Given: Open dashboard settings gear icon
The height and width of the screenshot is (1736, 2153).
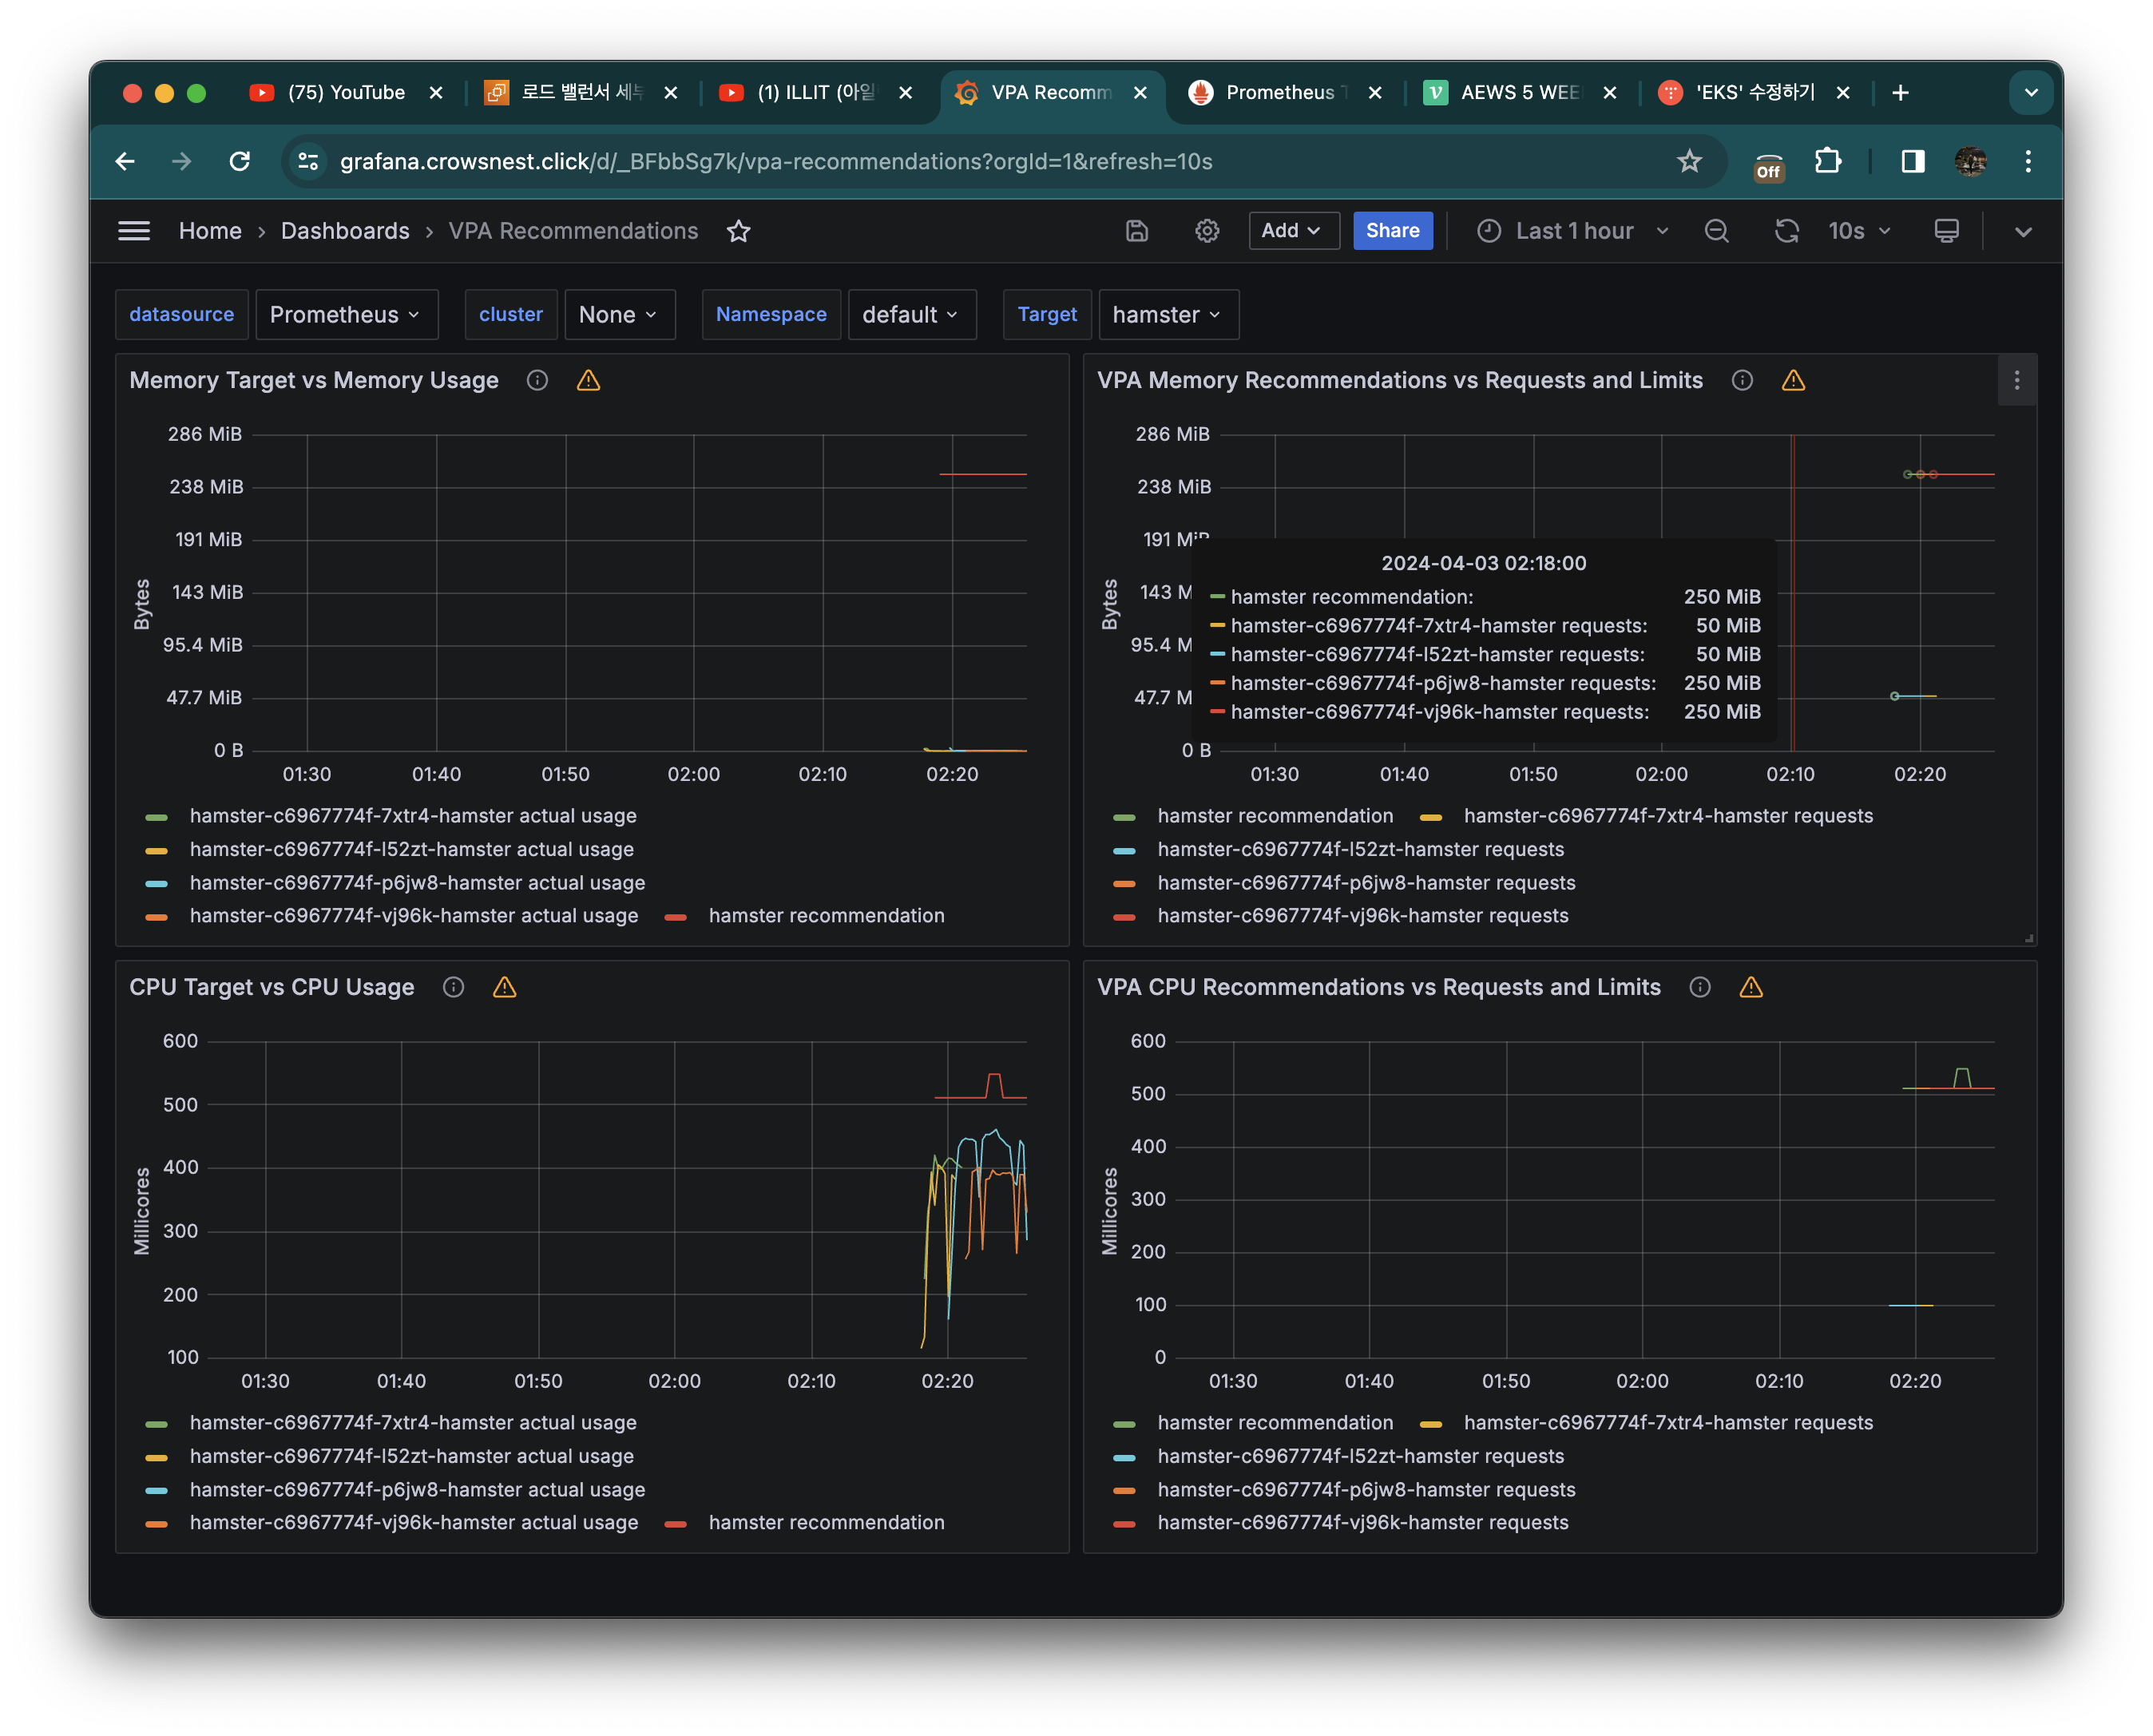Looking at the screenshot, I should point(1207,231).
